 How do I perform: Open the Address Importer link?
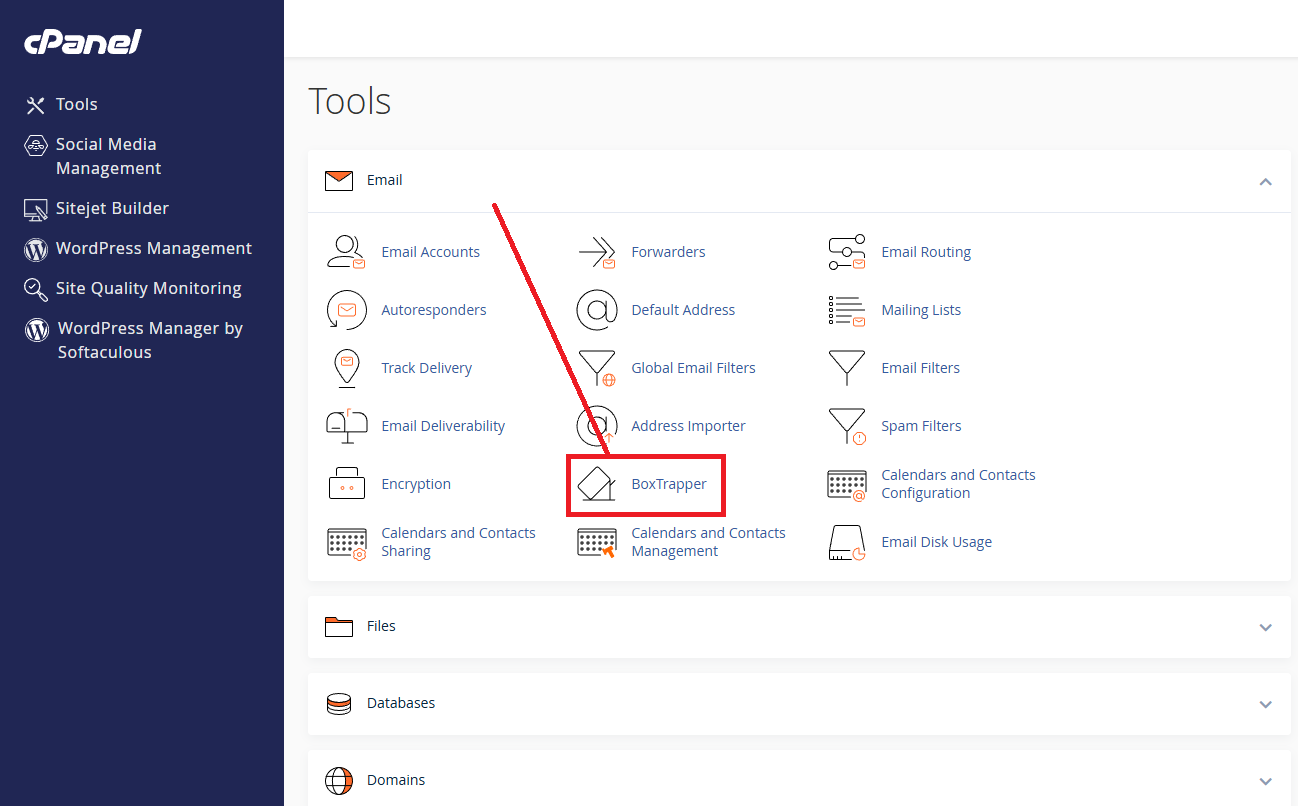(689, 426)
